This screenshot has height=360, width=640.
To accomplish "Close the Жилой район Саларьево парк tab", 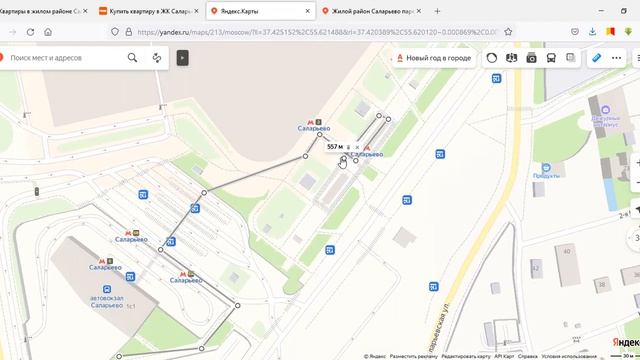I will (418, 11).
